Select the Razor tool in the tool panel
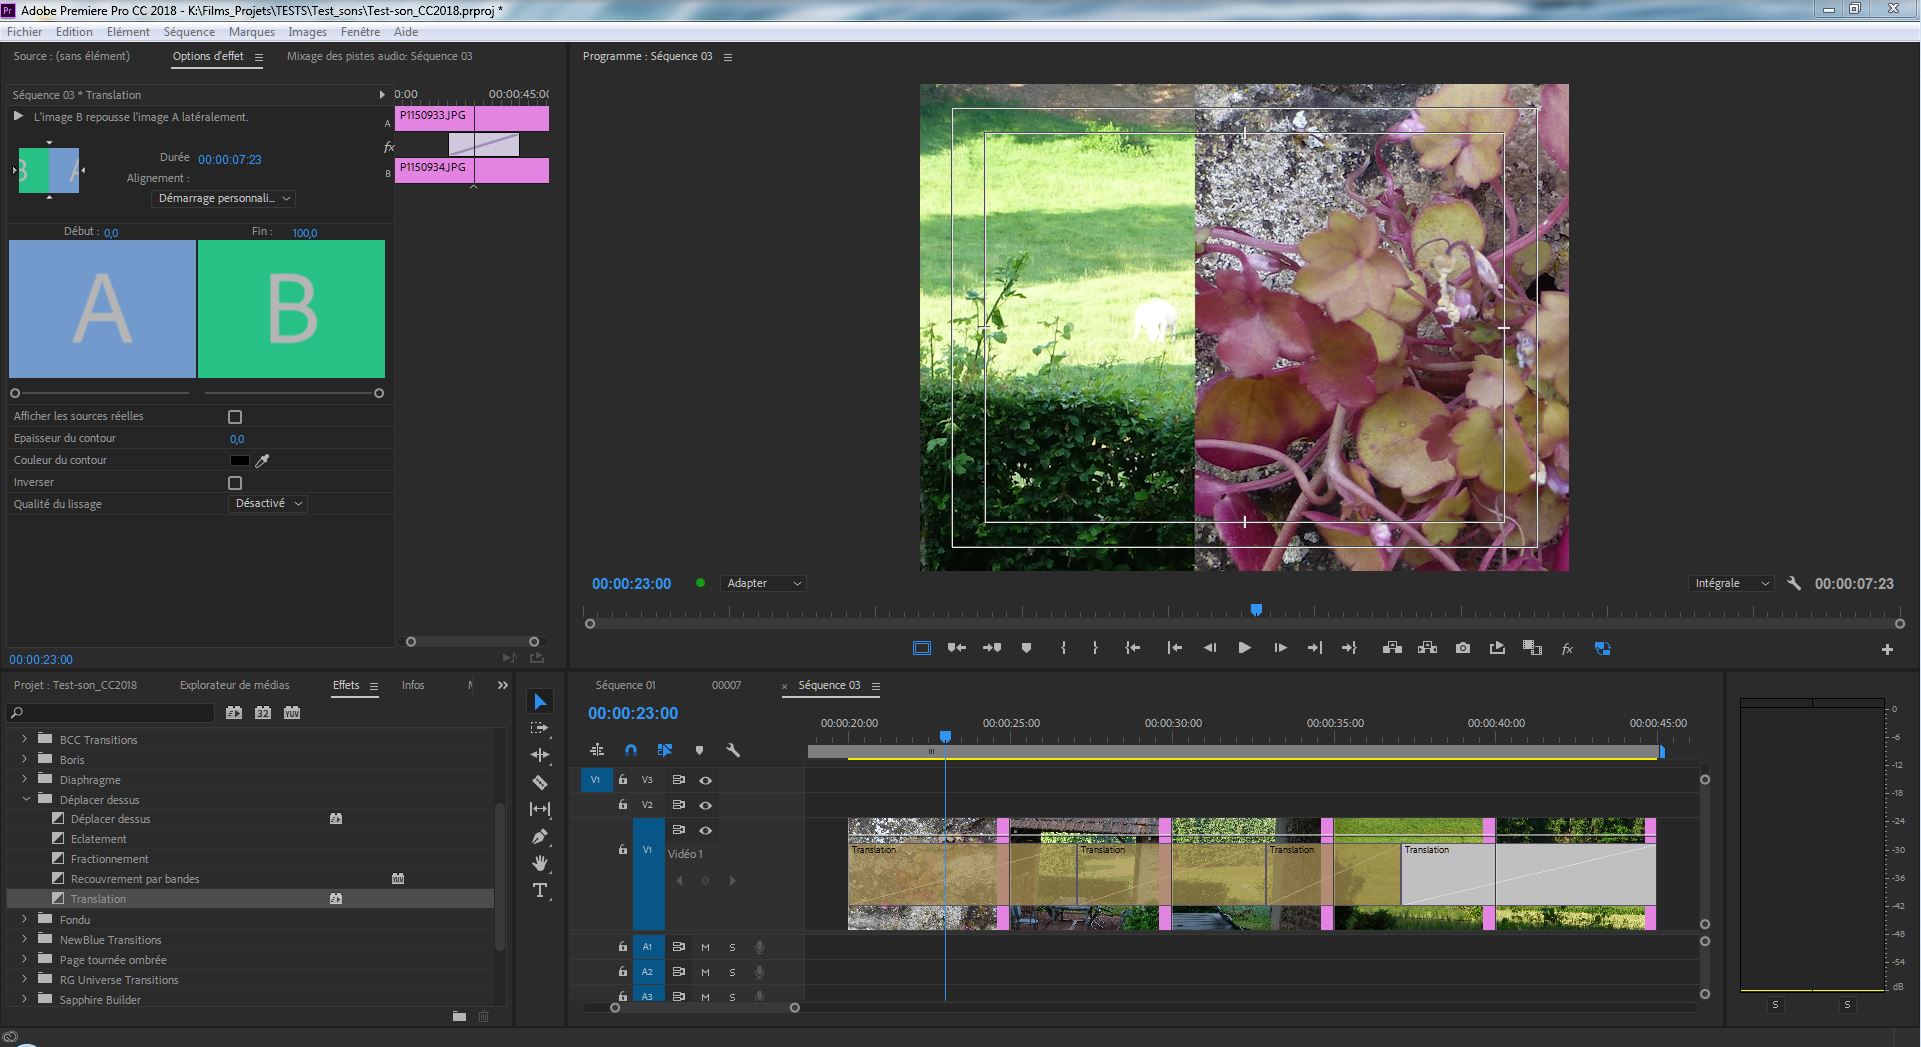 (540, 782)
